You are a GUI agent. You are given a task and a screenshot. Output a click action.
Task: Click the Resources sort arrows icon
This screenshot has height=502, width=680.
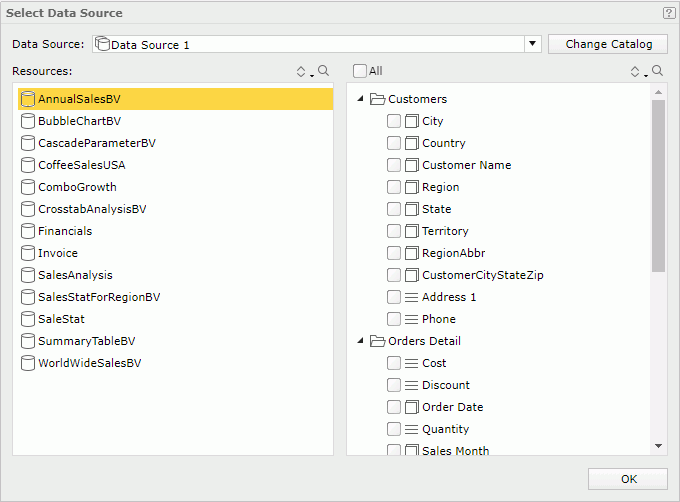tap(301, 72)
